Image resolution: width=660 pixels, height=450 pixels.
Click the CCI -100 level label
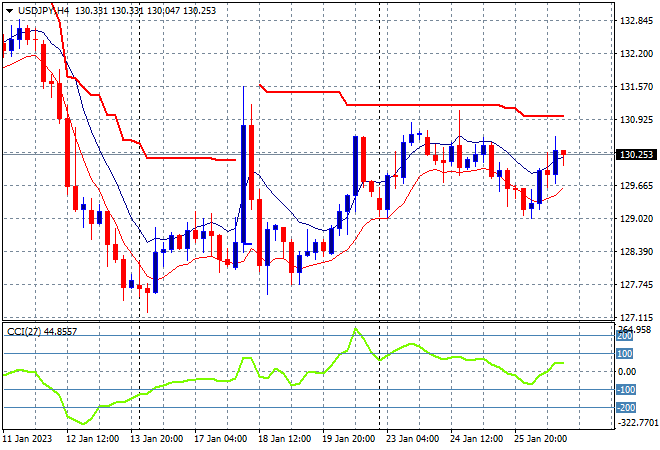point(626,390)
